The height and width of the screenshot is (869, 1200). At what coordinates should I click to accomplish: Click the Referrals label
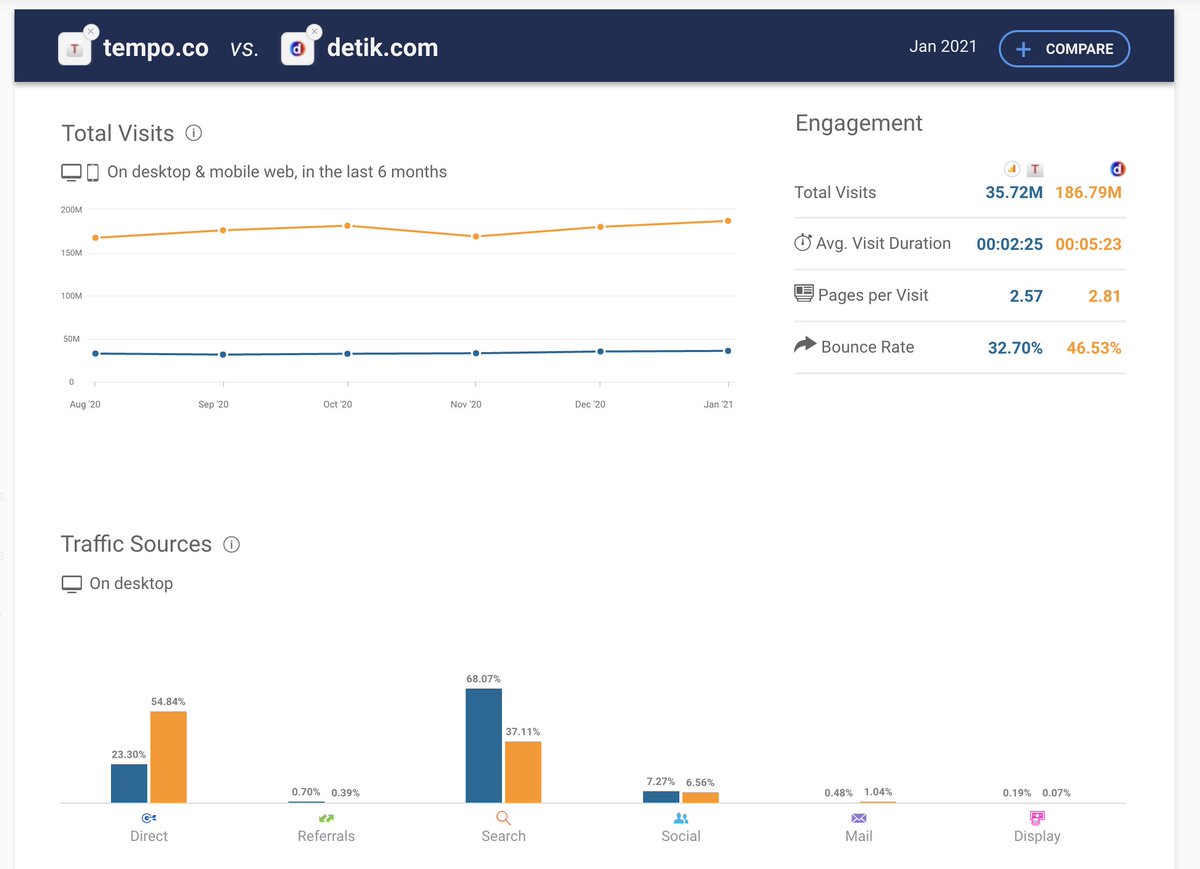coord(326,836)
